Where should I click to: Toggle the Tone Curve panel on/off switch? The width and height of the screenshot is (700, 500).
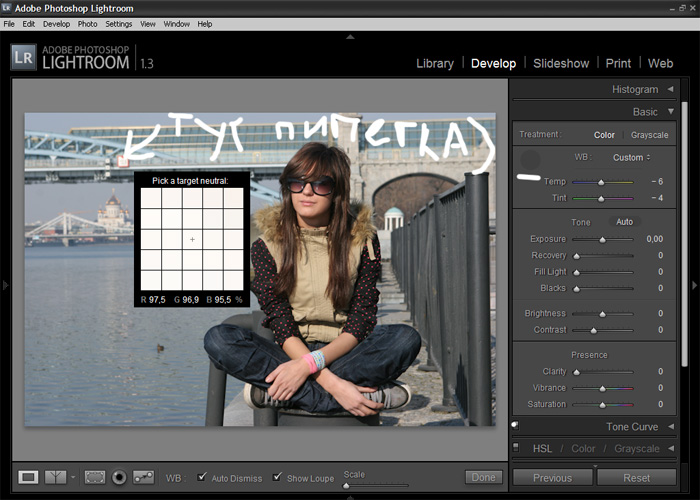point(514,426)
